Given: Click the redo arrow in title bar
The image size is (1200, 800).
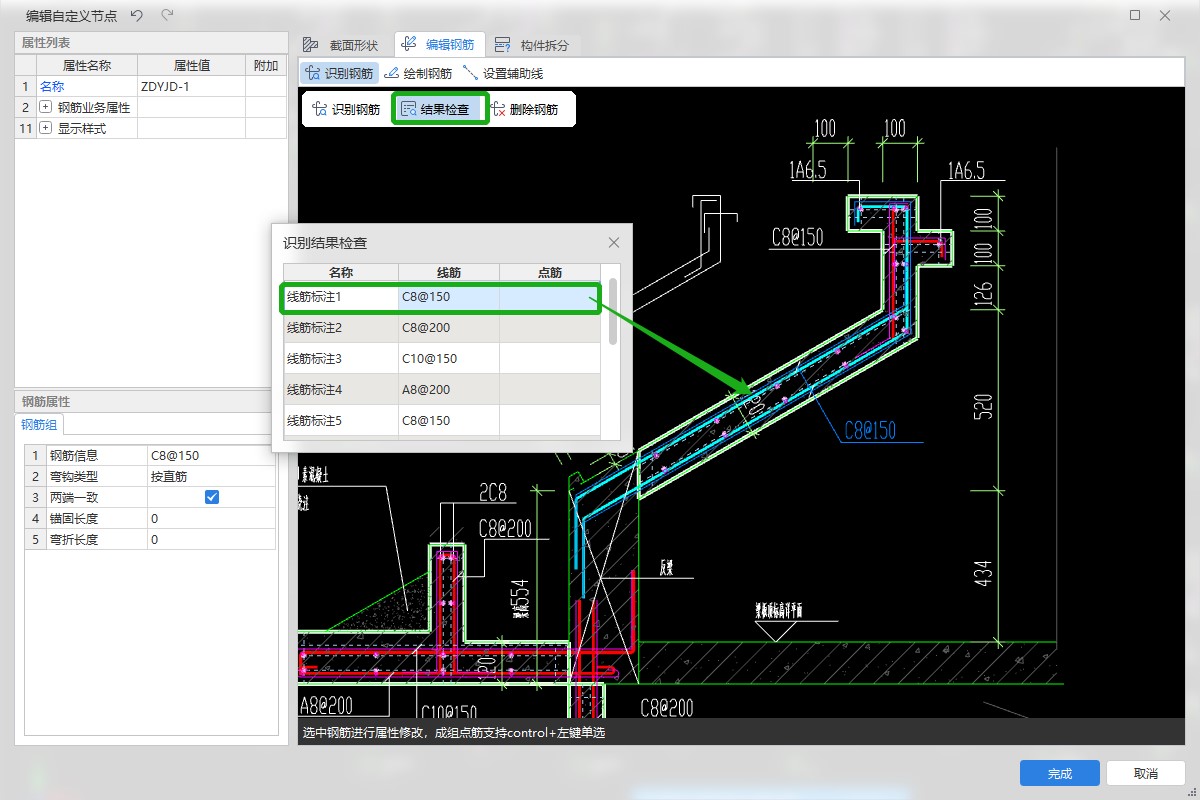Looking at the screenshot, I should (x=167, y=15).
